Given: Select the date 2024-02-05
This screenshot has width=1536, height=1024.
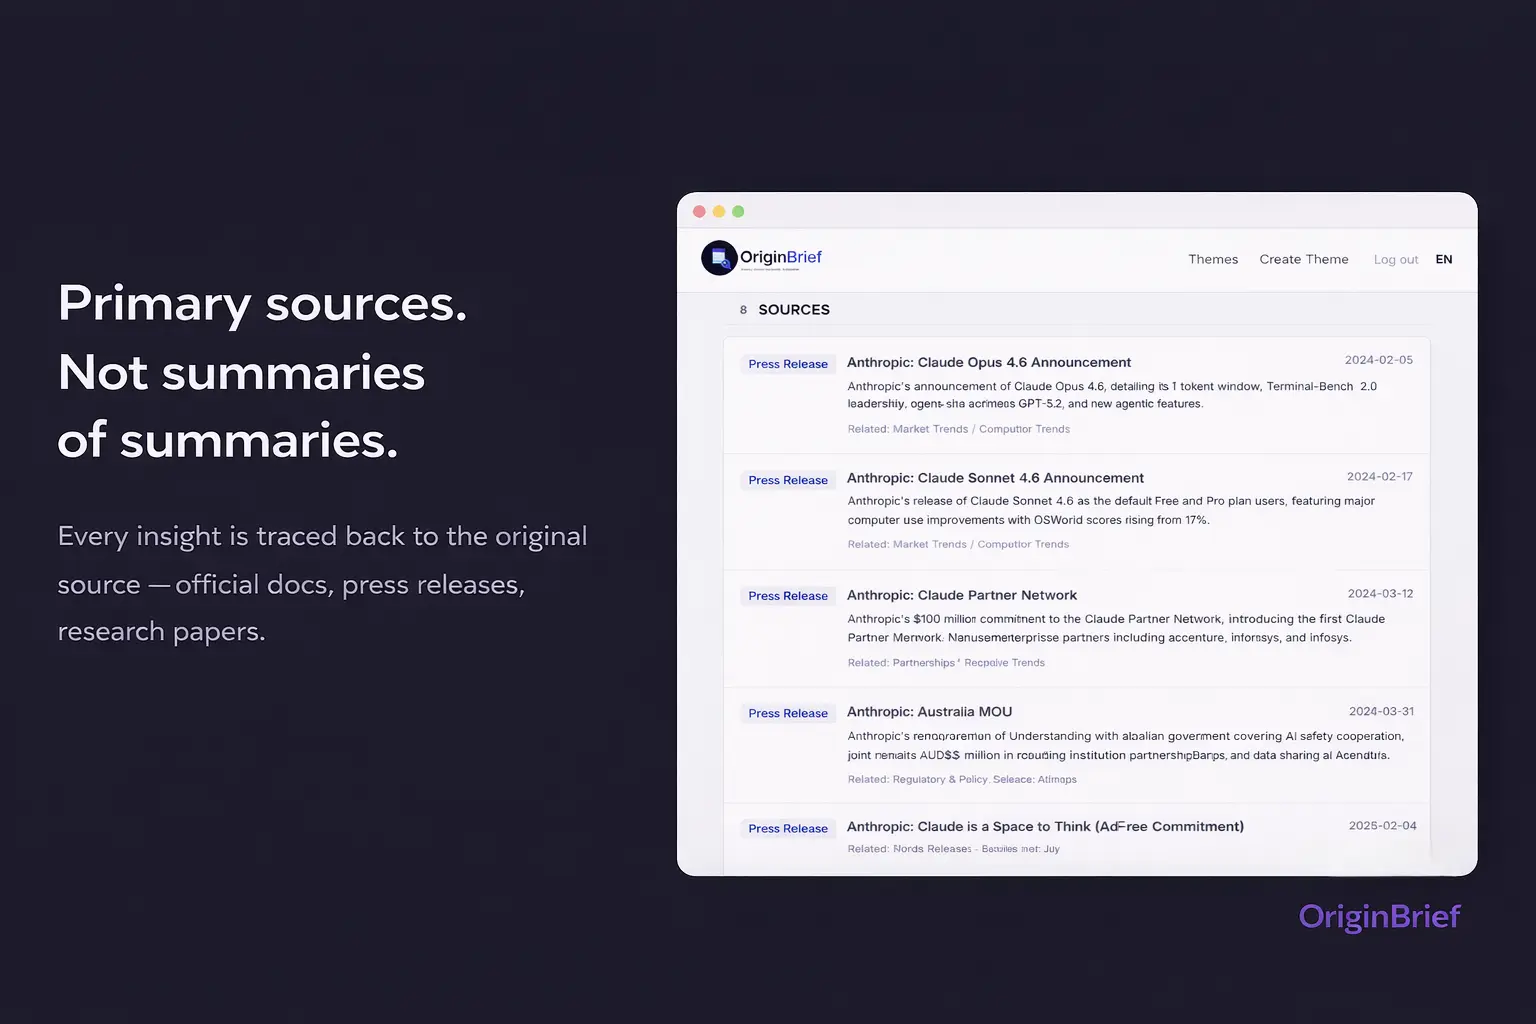Looking at the screenshot, I should [1378, 360].
